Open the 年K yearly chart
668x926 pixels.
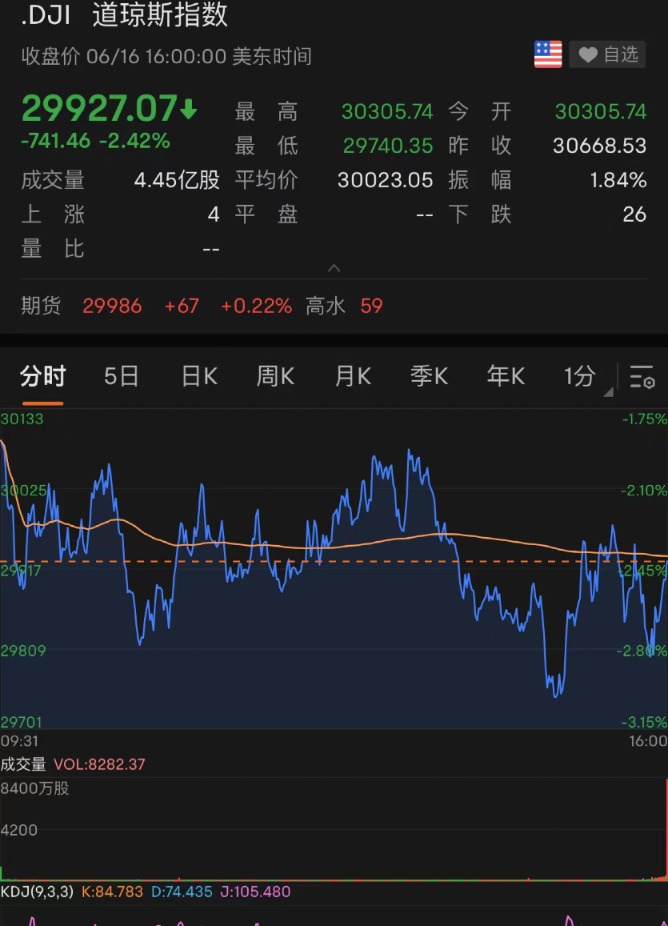pyautogui.click(x=505, y=376)
